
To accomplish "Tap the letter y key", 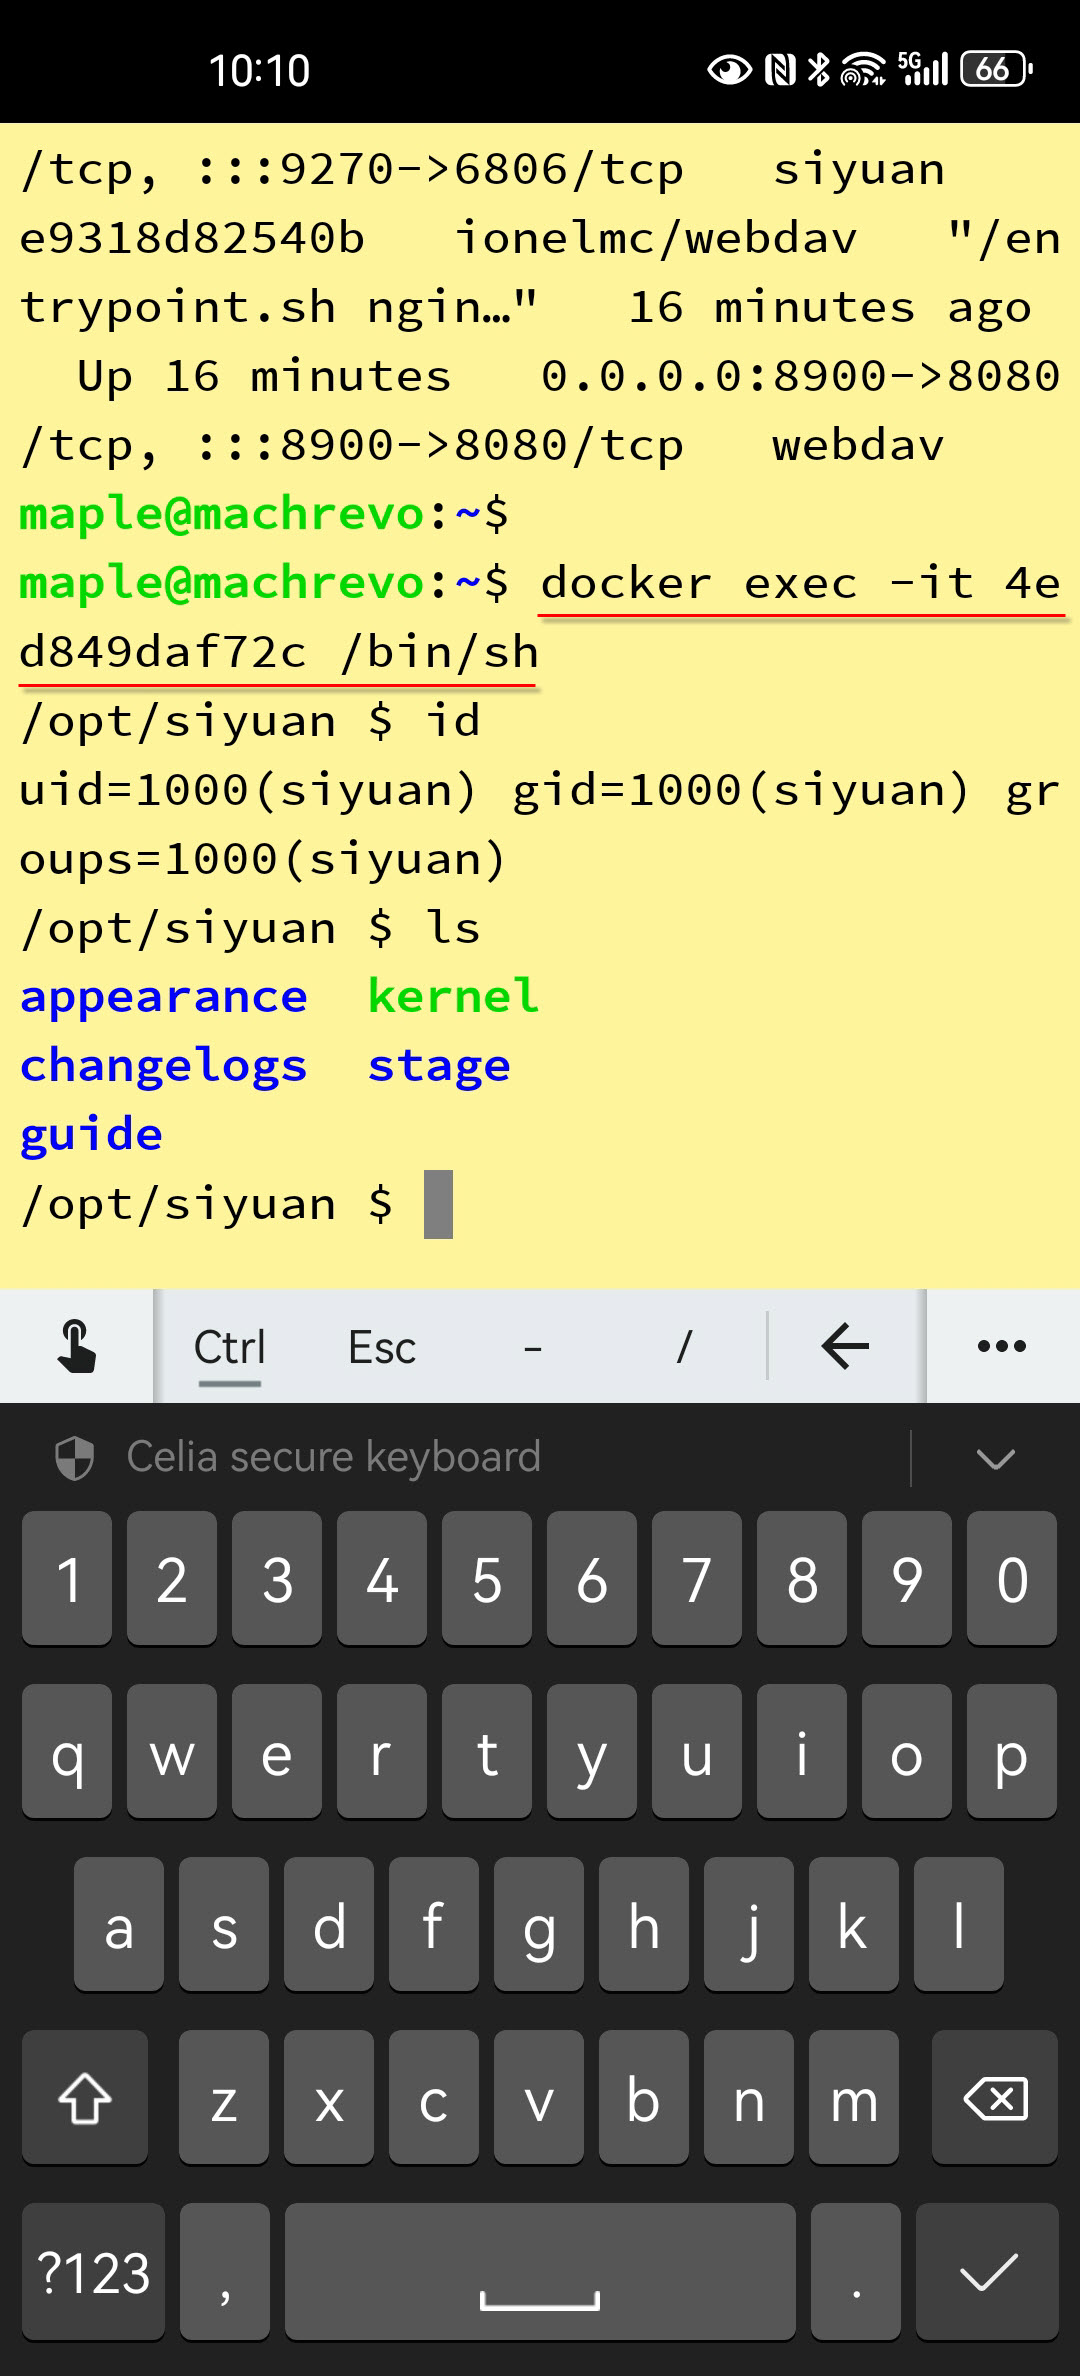I will (592, 1751).
